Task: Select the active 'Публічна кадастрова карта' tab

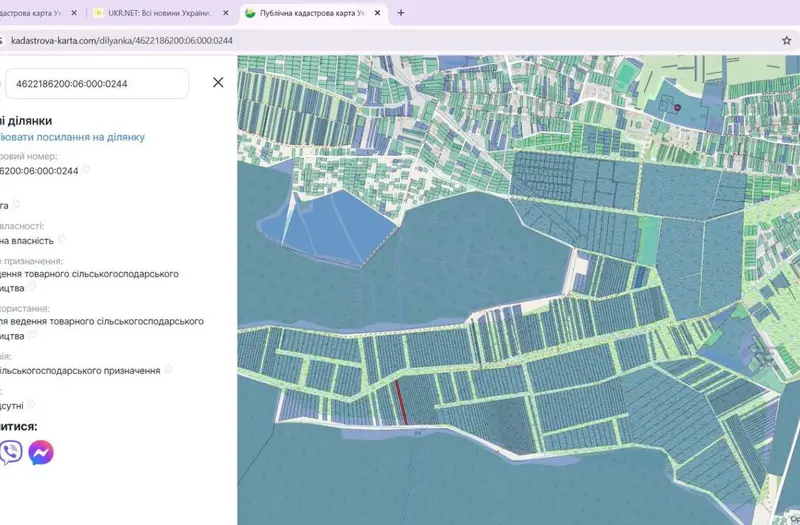Action: pyautogui.click(x=314, y=13)
